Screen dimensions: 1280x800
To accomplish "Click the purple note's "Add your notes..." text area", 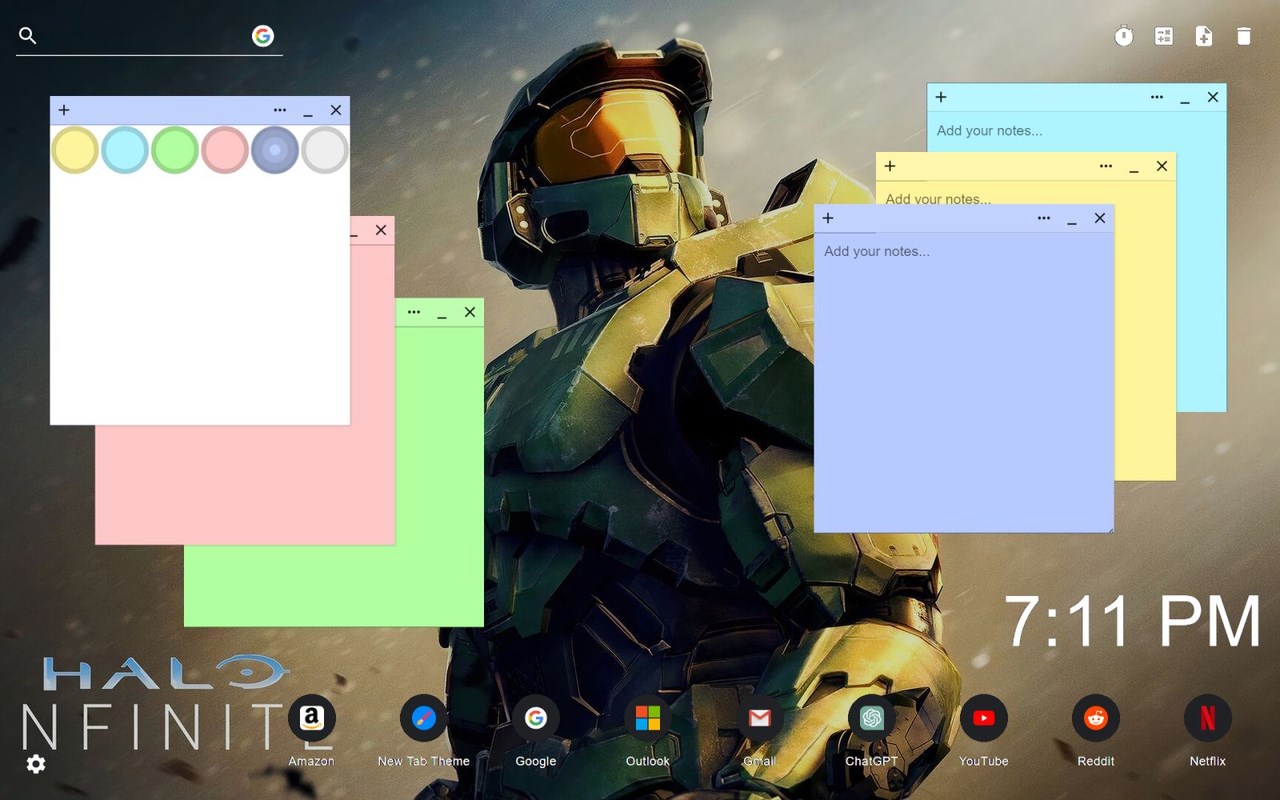I will [964, 382].
